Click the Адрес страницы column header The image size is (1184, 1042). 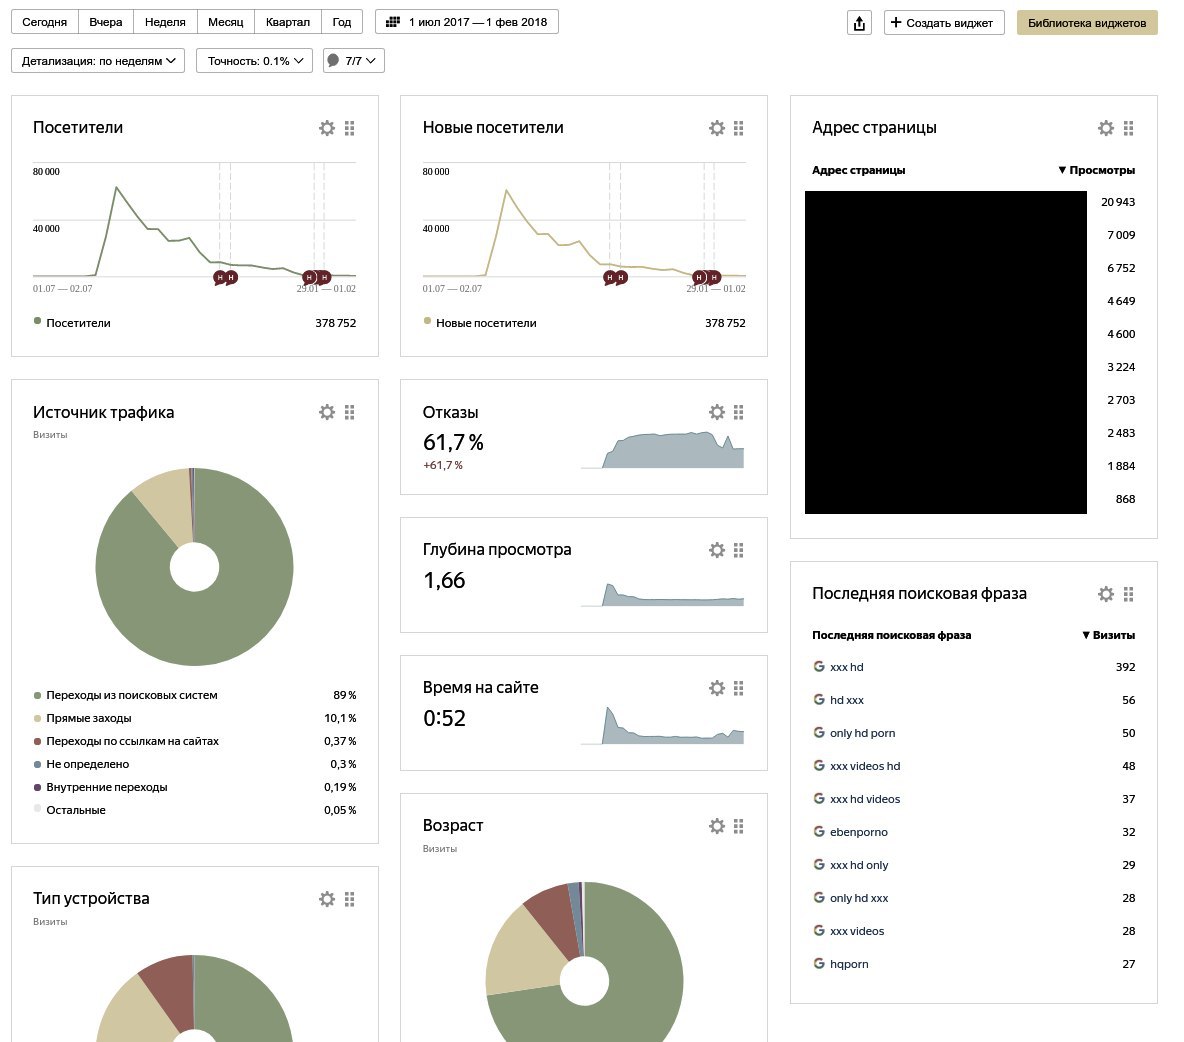tap(859, 170)
